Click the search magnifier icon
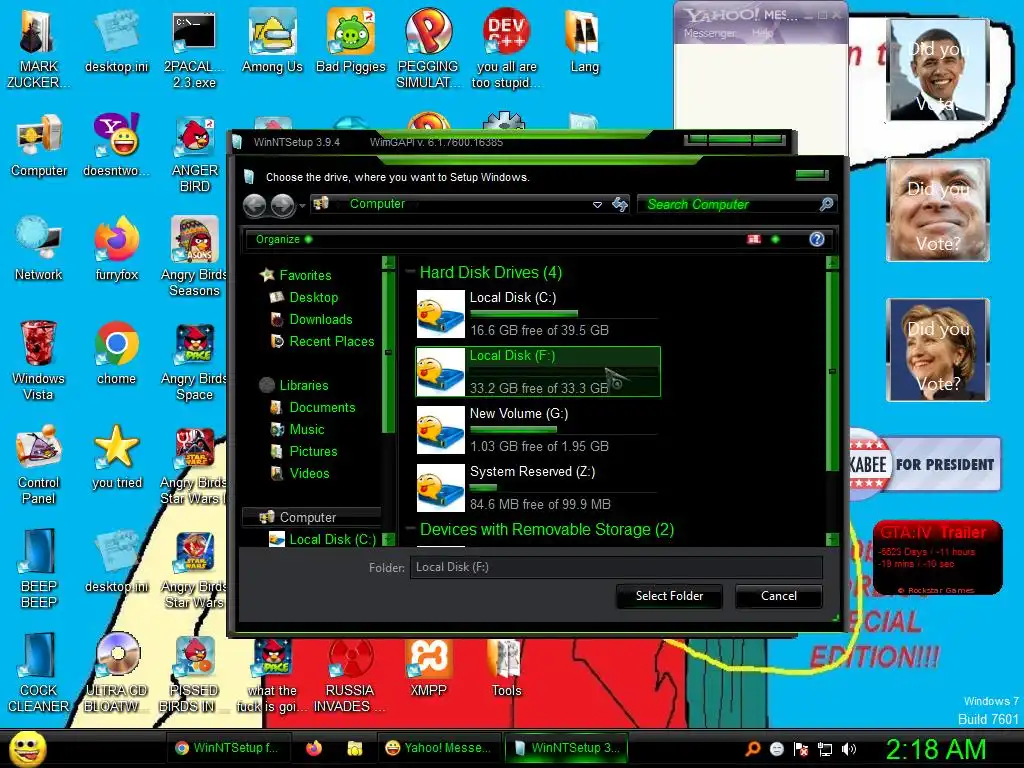This screenshot has width=1024, height=768. [x=826, y=204]
